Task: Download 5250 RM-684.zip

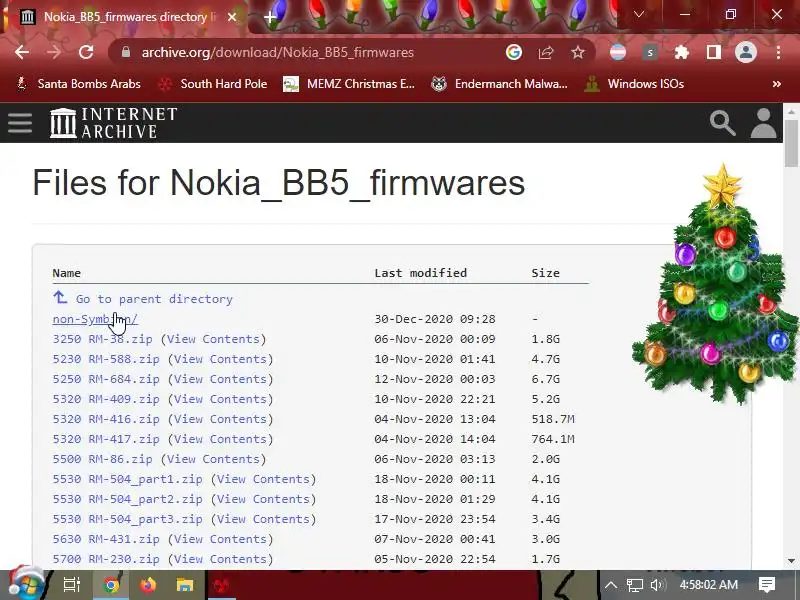Action: click(106, 379)
